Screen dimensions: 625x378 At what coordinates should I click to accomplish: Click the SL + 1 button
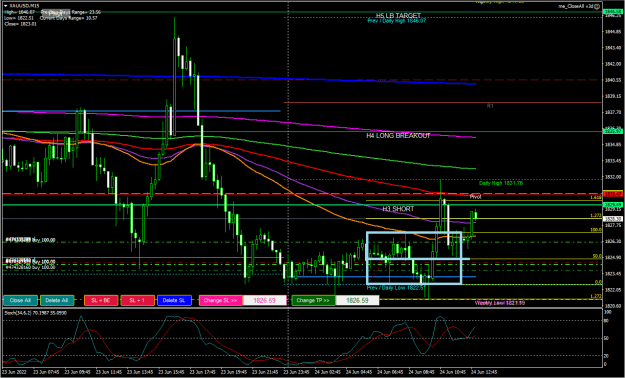(138, 300)
